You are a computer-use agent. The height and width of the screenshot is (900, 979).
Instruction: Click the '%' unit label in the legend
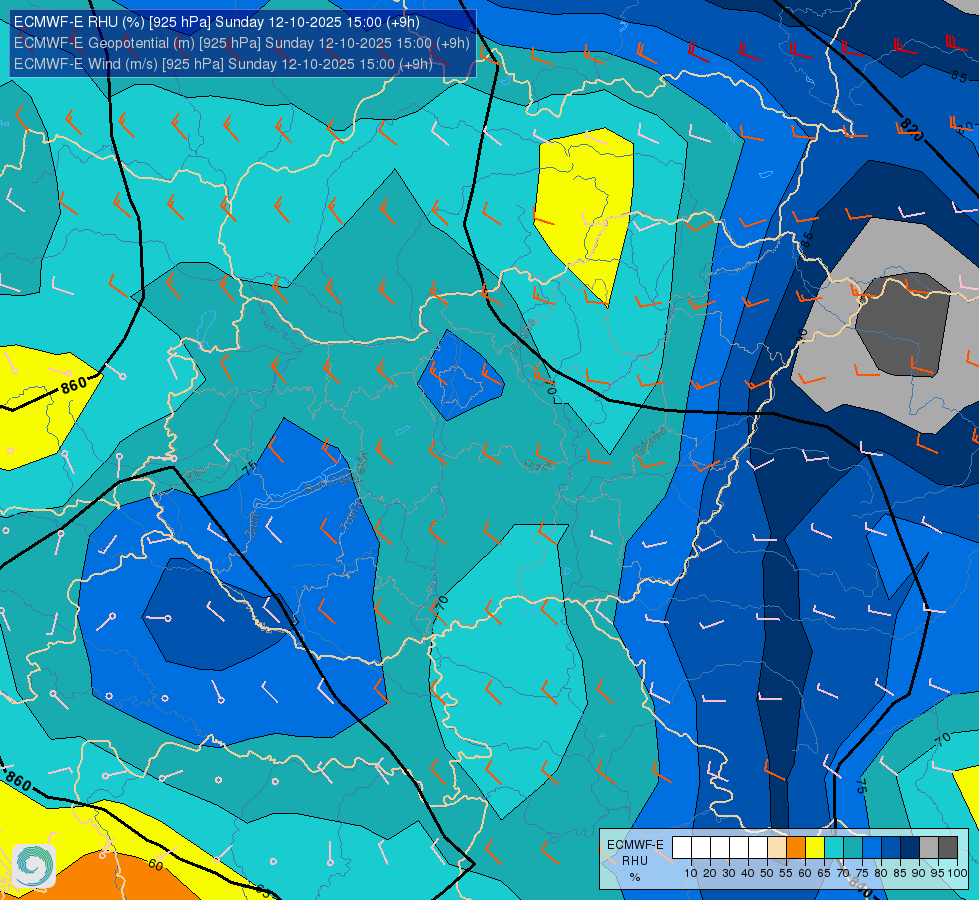[x=635, y=877]
